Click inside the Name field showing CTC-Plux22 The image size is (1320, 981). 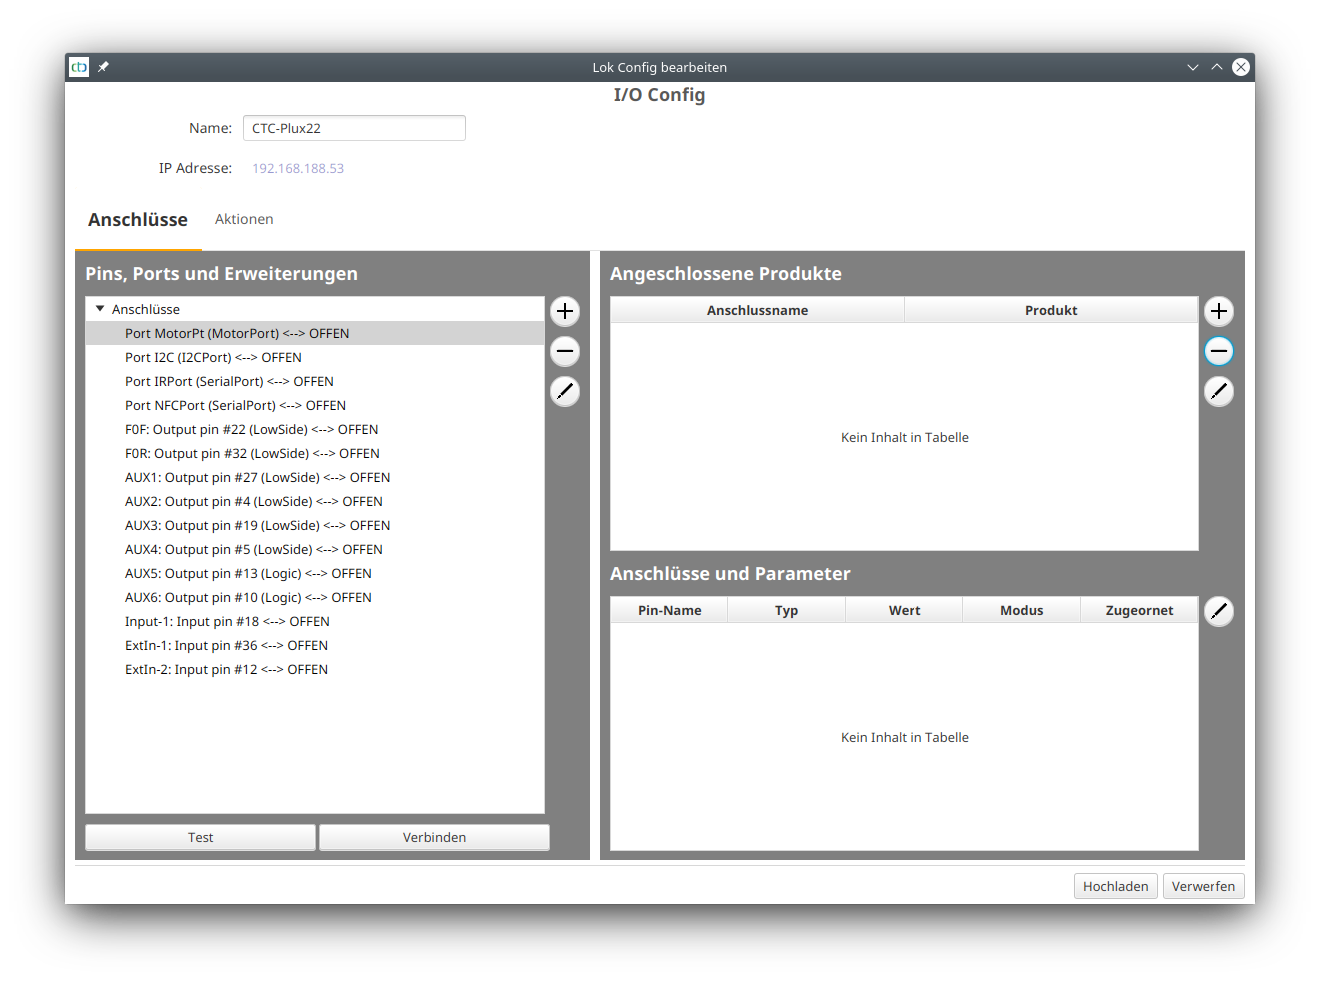(354, 128)
